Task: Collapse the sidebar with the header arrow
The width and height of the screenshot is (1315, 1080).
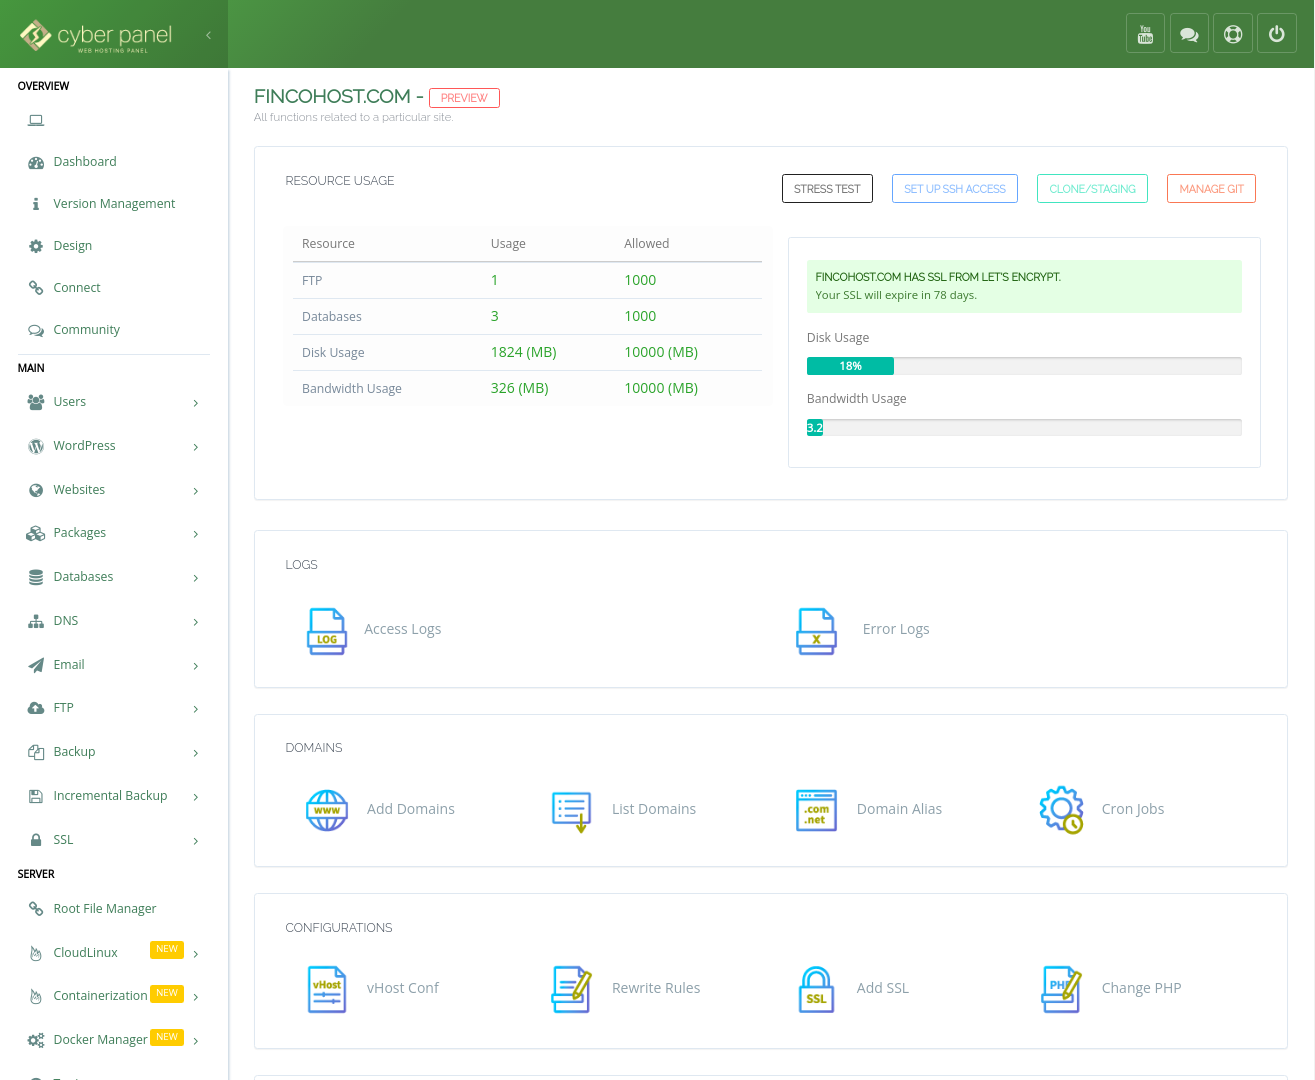Action: [208, 35]
